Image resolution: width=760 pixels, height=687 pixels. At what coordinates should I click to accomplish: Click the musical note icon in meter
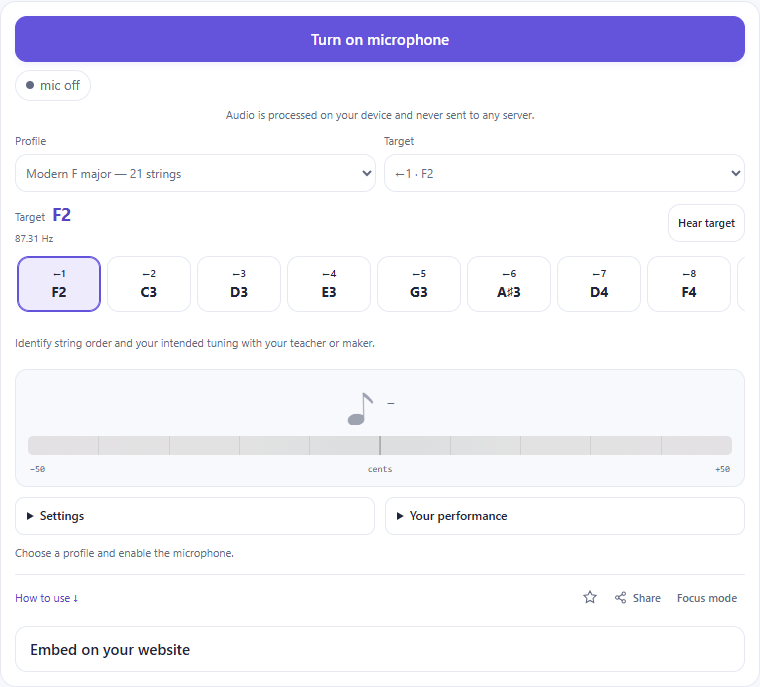click(x=361, y=409)
